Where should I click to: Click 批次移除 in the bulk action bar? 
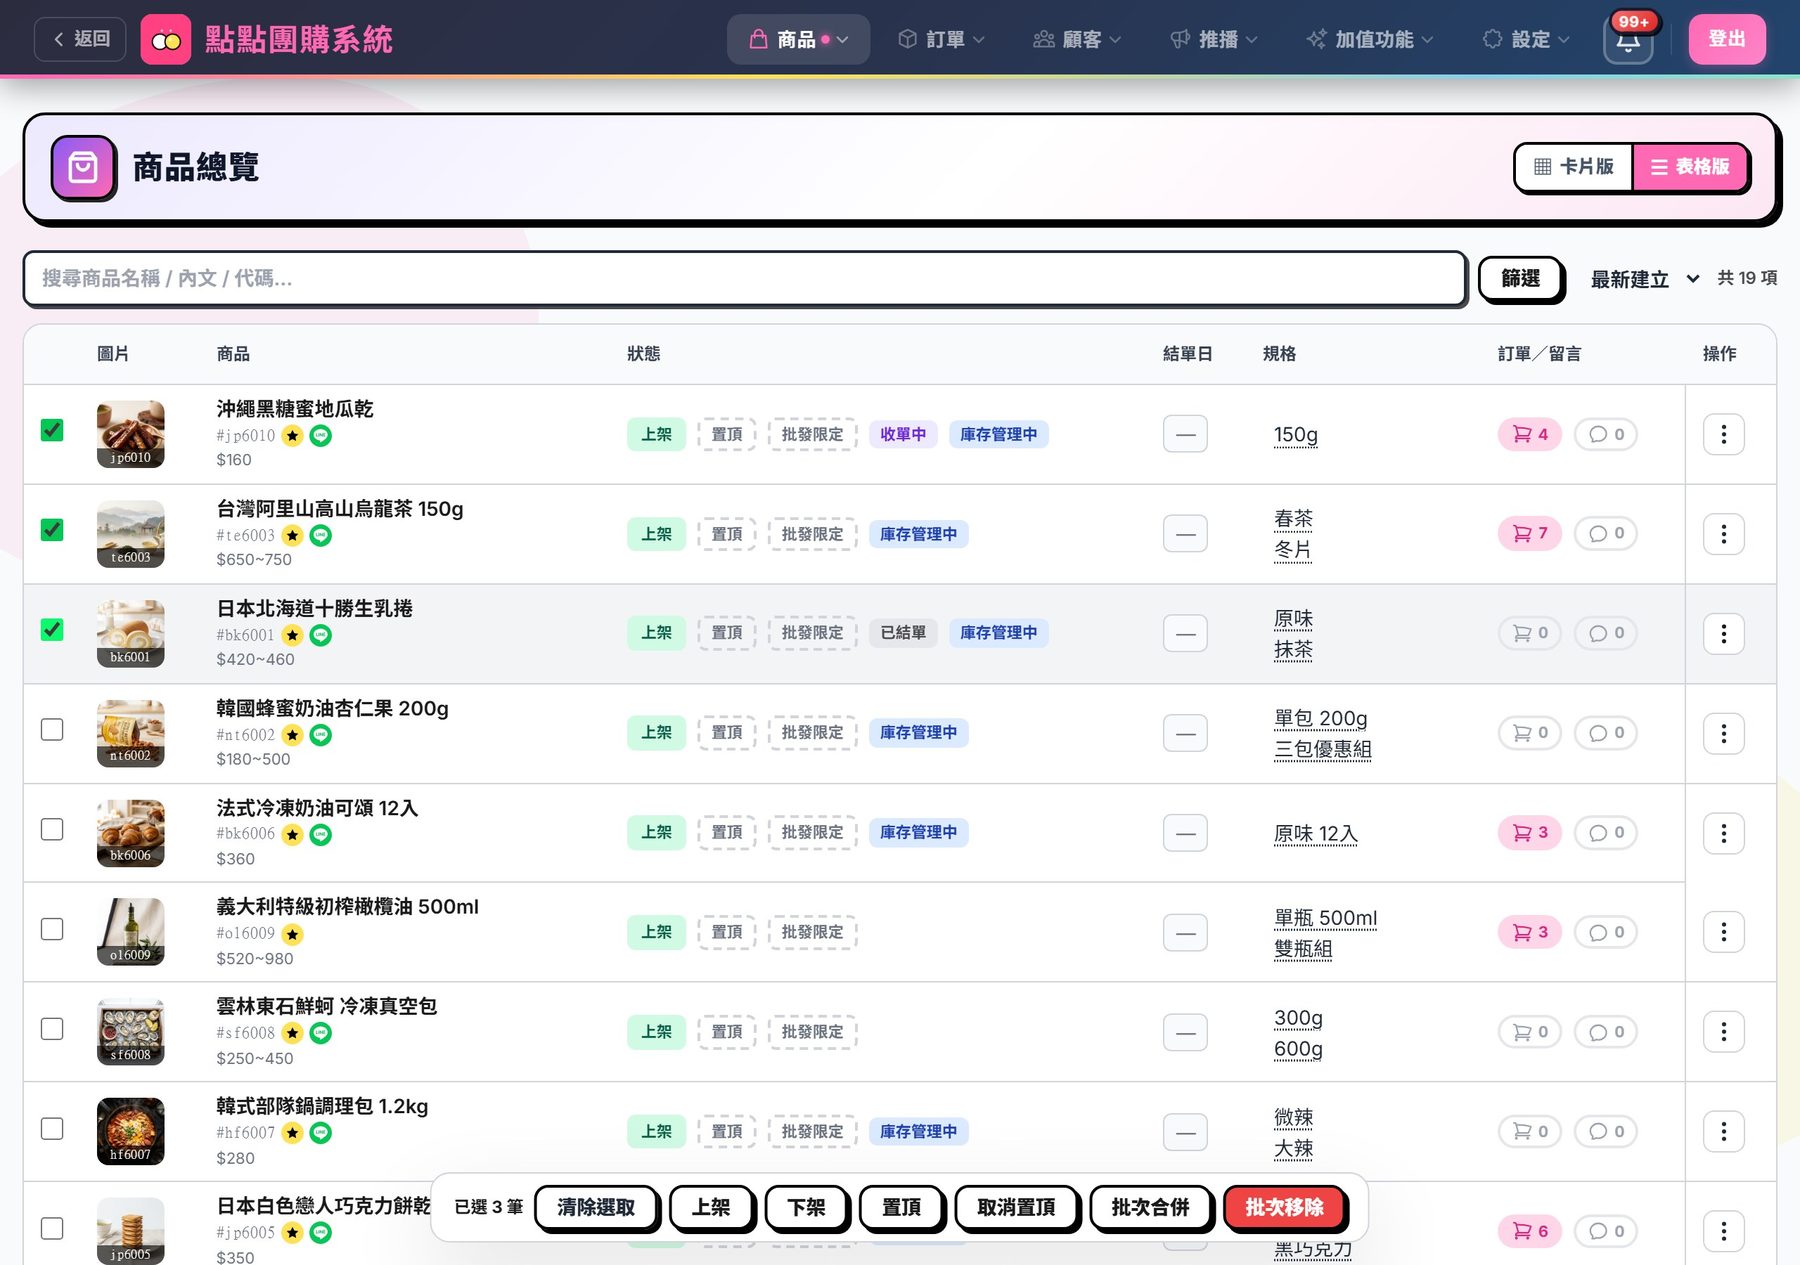click(x=1284, y=1208)
